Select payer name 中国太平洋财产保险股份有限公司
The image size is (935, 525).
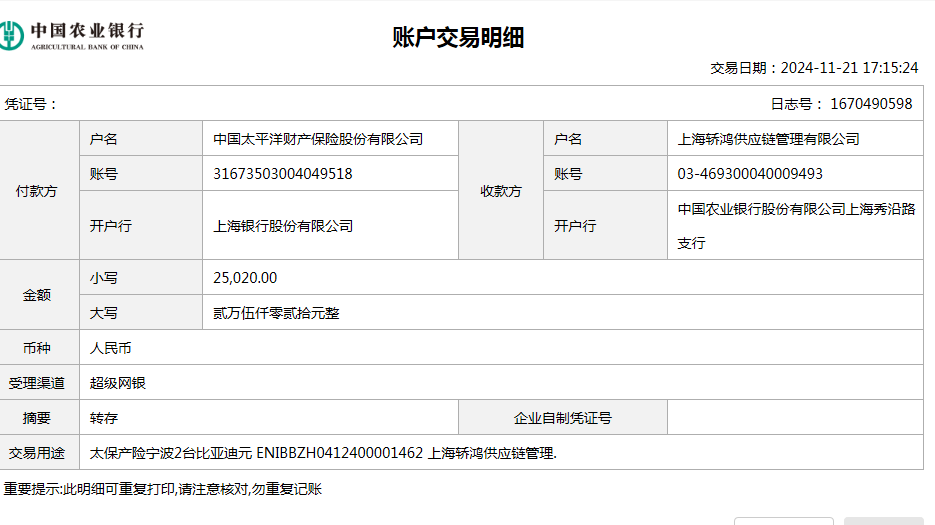(x=318, y=139)
